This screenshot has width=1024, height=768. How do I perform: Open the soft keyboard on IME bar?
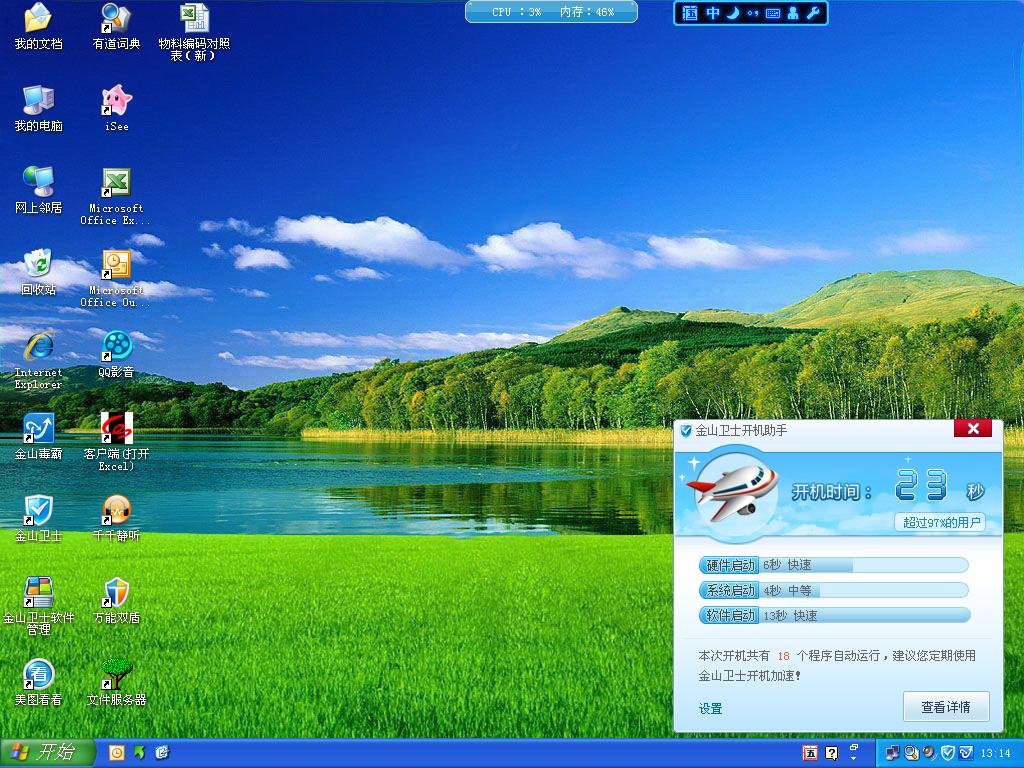(773, 13)
